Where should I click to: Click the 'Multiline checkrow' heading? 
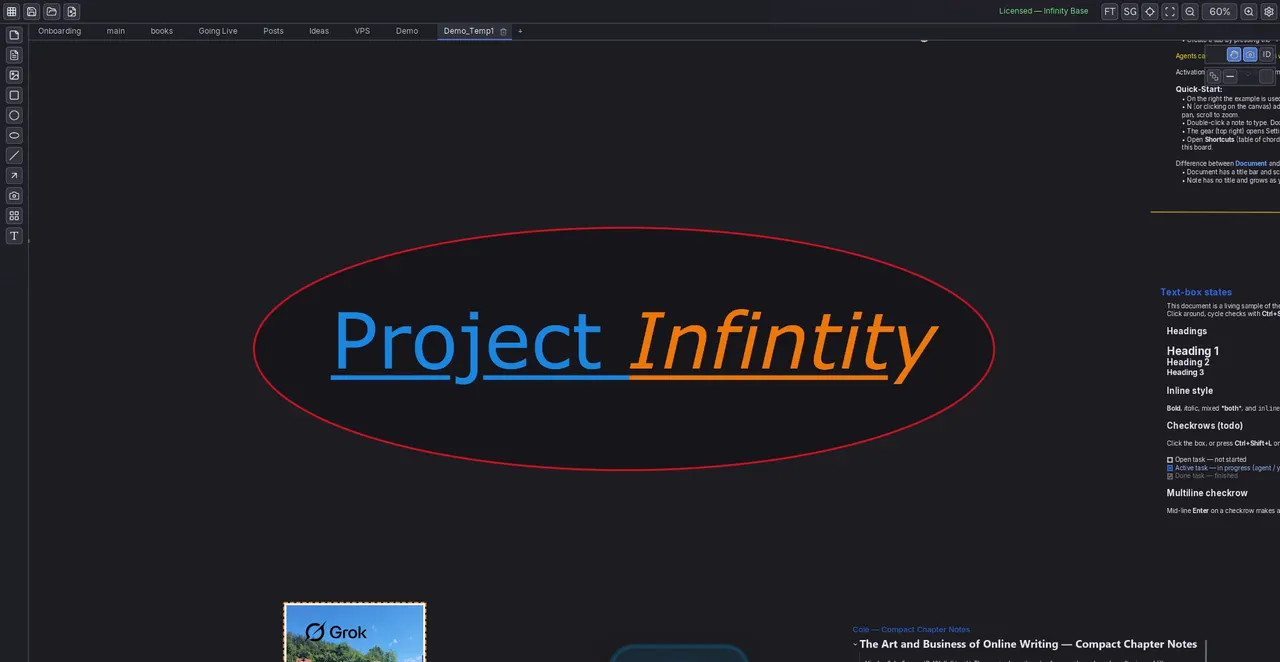click(1207, 493)
